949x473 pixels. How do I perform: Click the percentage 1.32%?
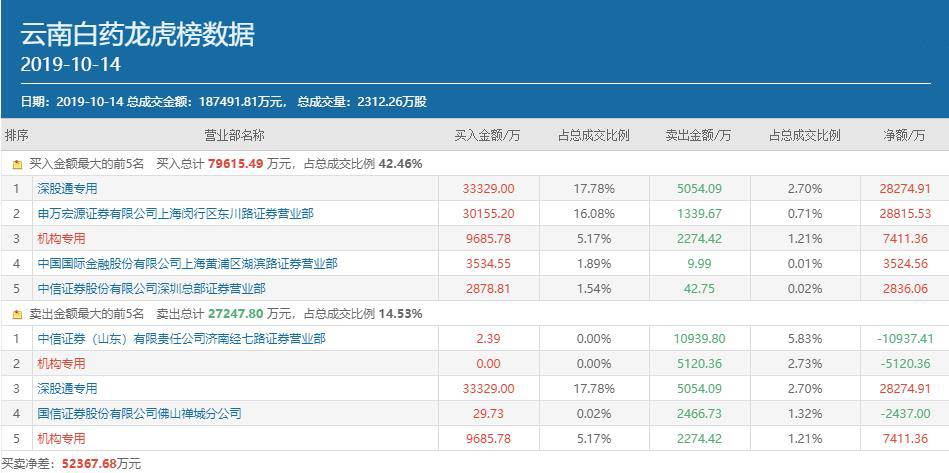coord(805,414)
